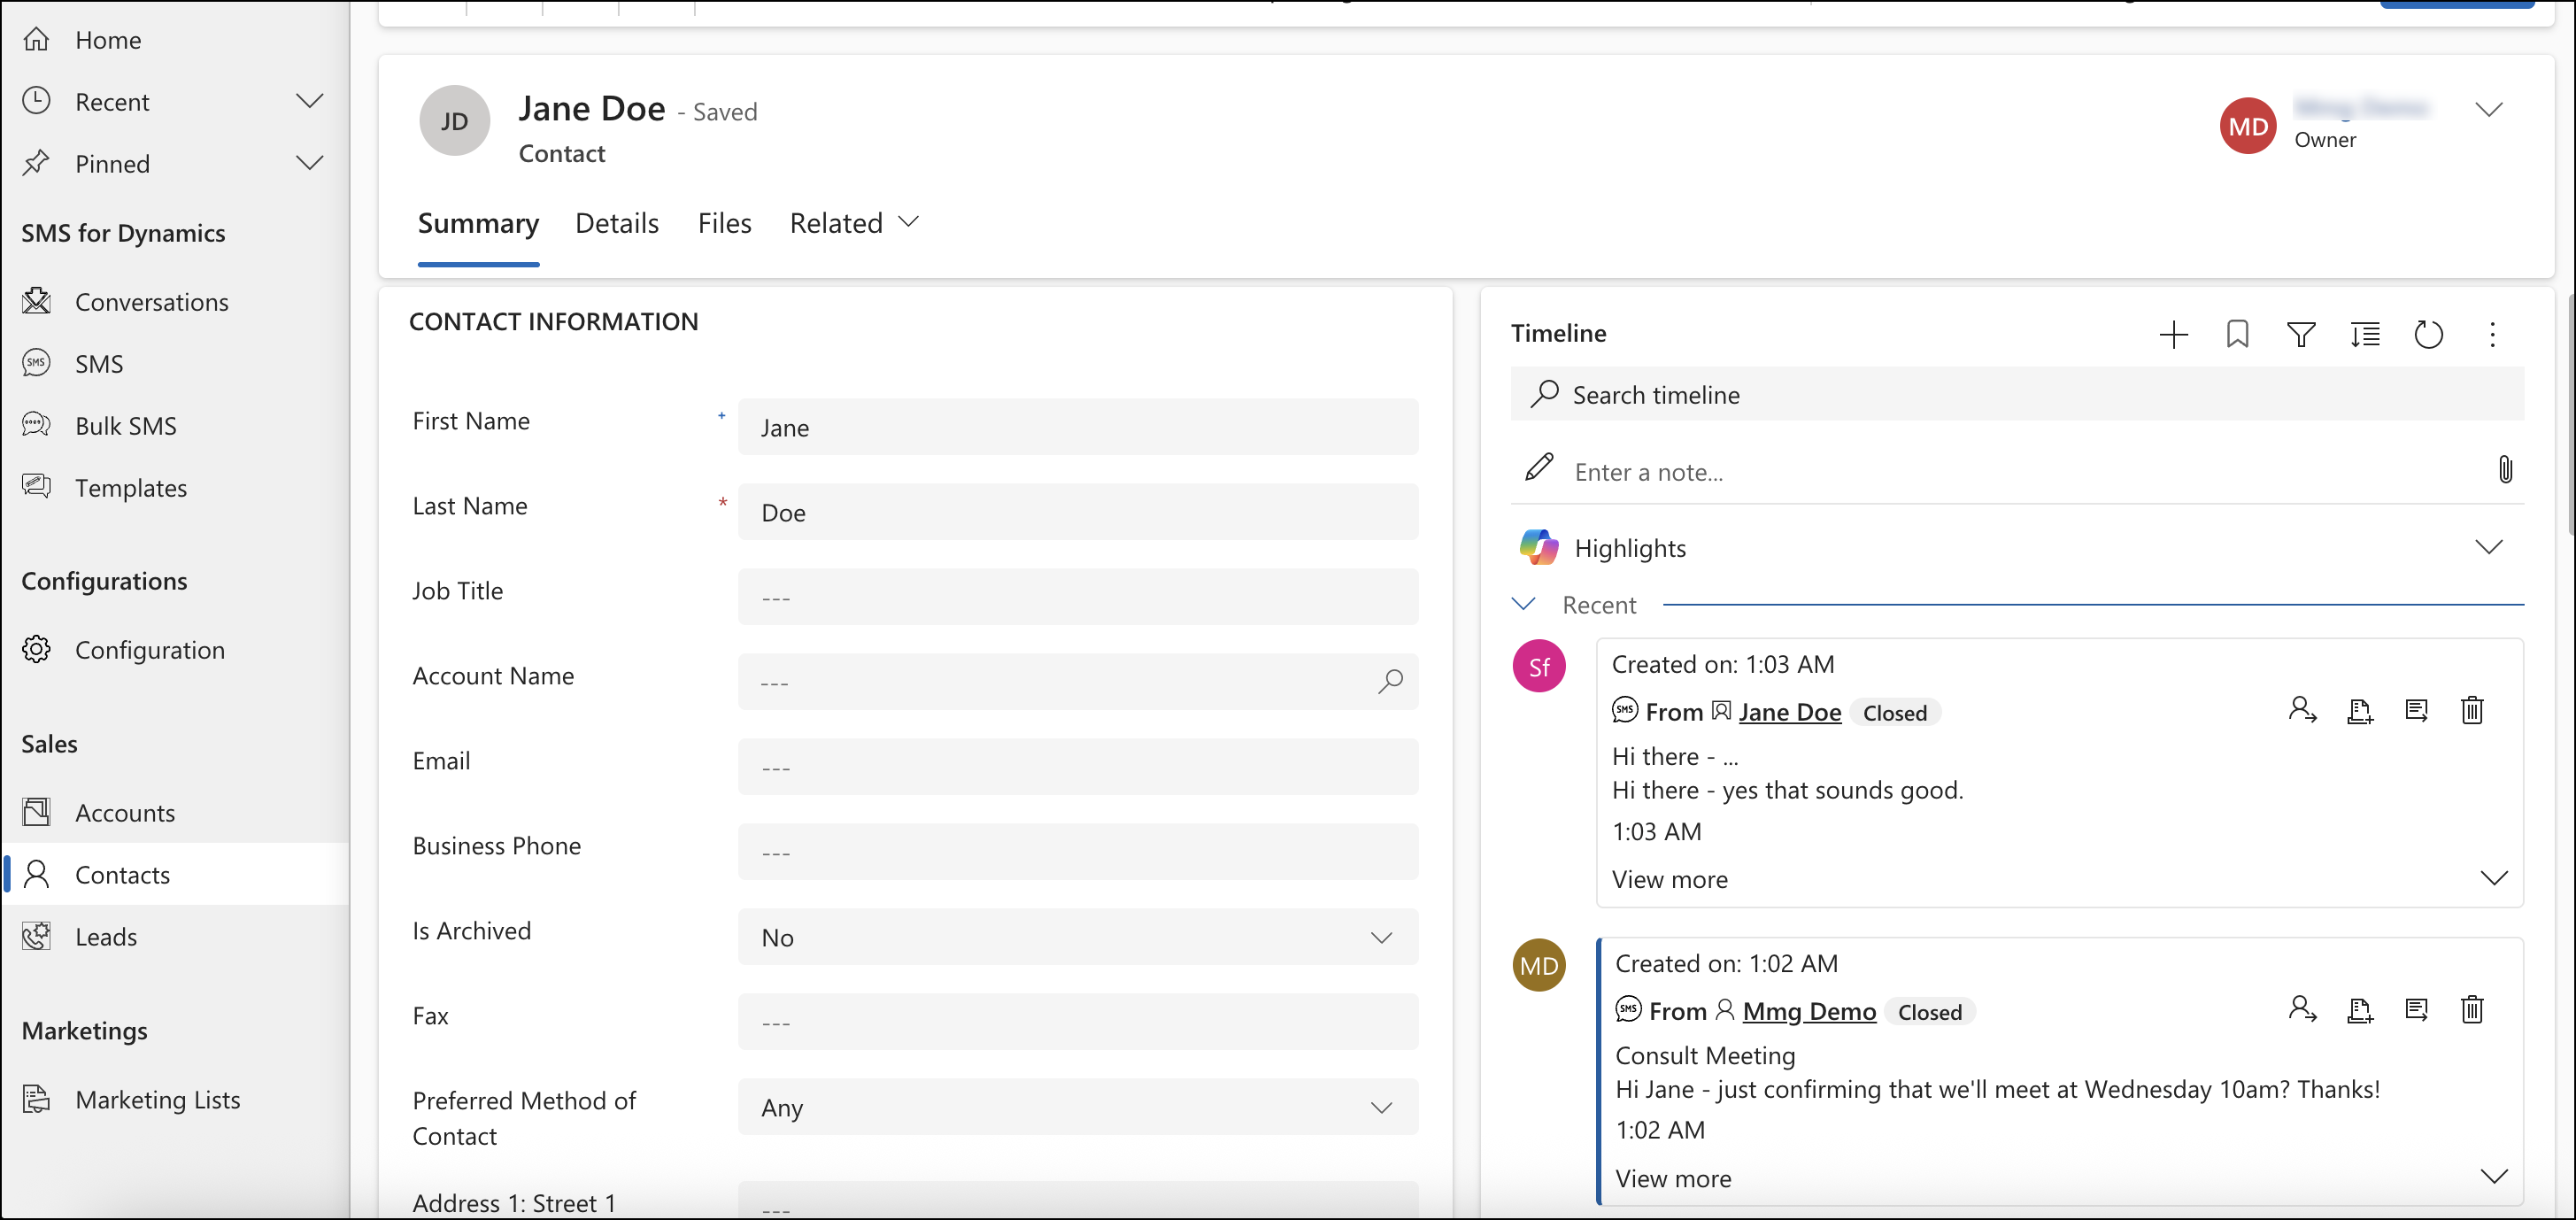Refresh the timeline
The height and width of the screenshot is (1220, 2576).
point(2429,335)
